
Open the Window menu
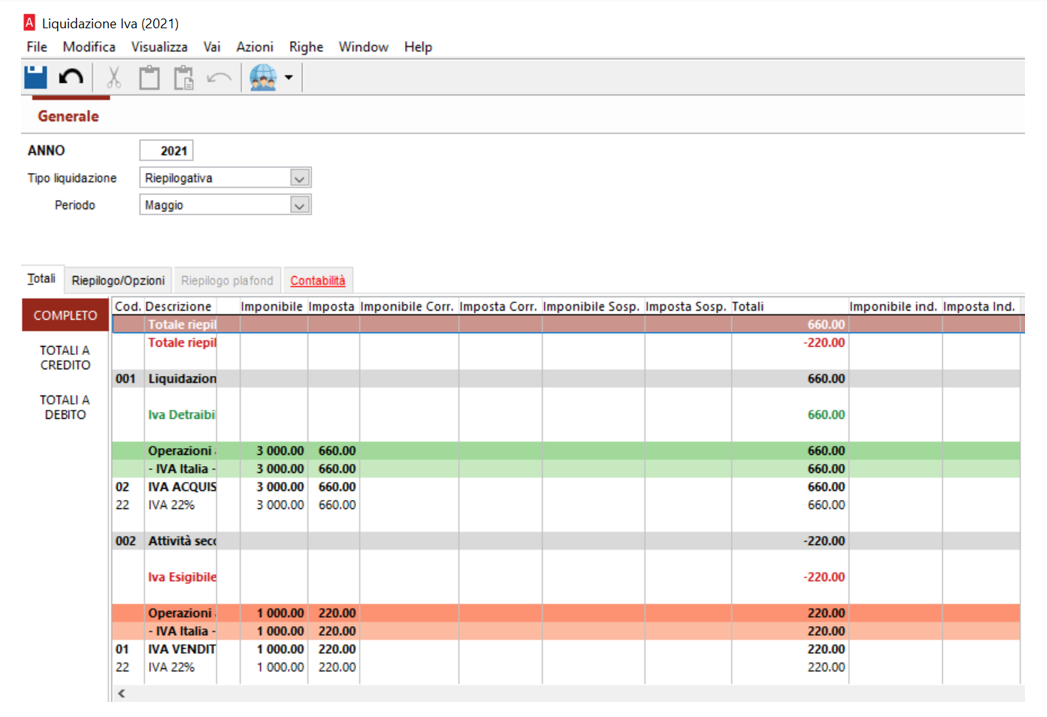(x=363, y=47)
